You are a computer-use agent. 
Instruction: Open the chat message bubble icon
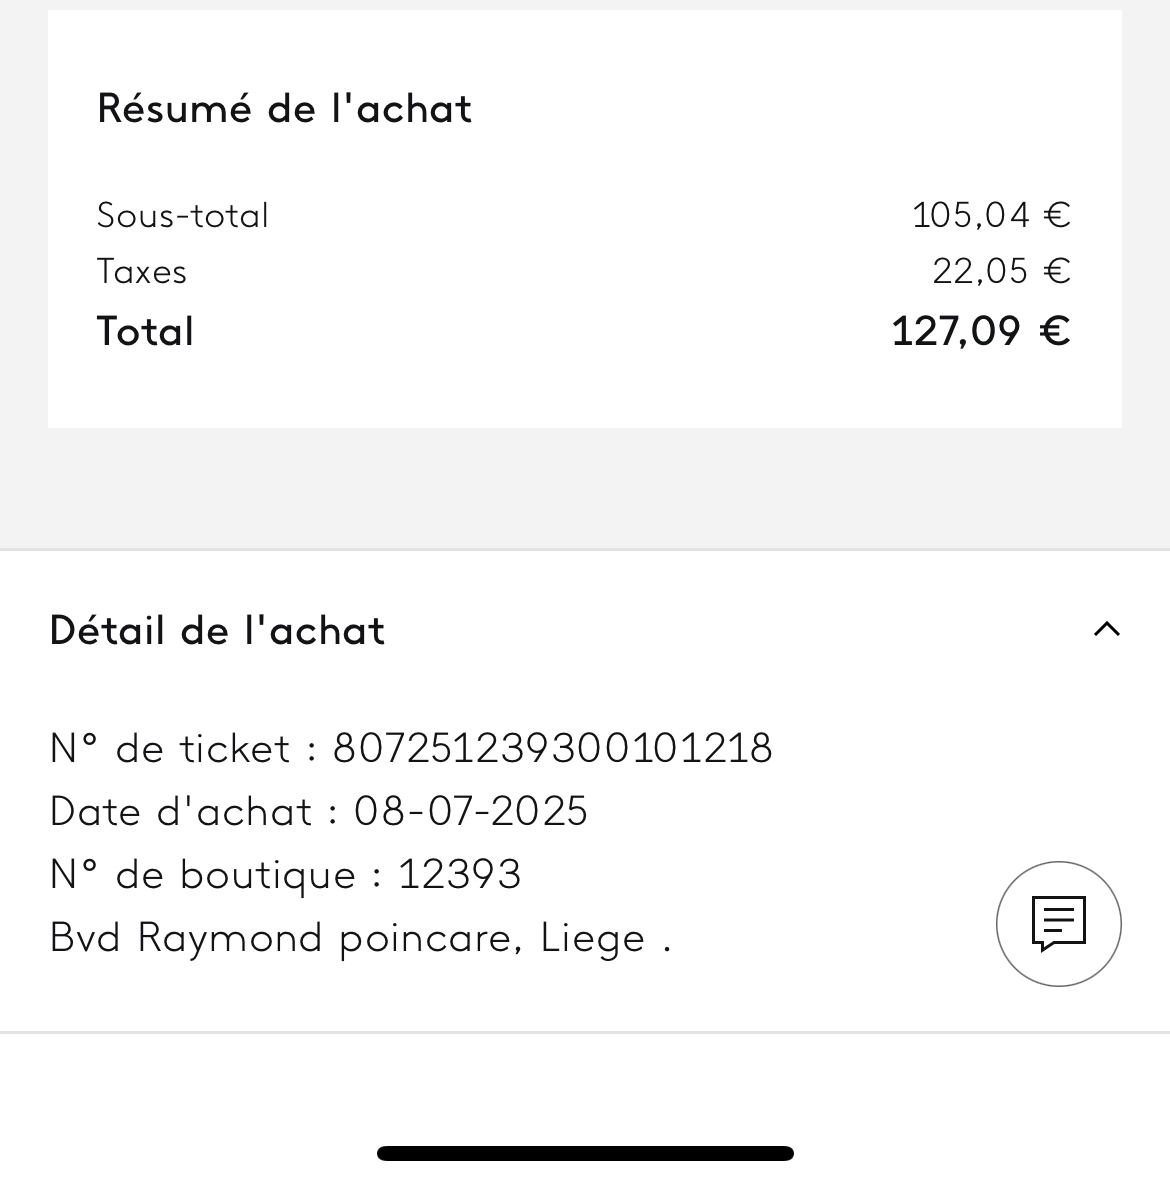coord(1058,923)
